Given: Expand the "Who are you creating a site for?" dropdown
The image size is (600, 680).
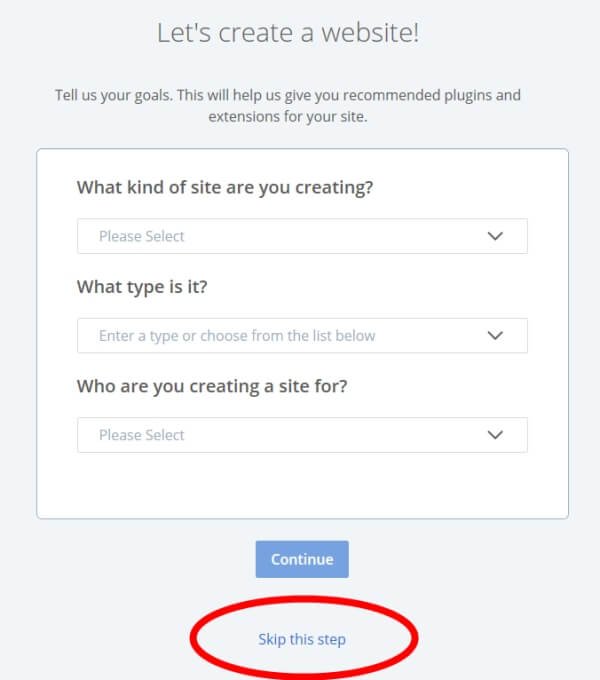Looking at the screenshot, I should pyautogui.click(x=300, y=435).
